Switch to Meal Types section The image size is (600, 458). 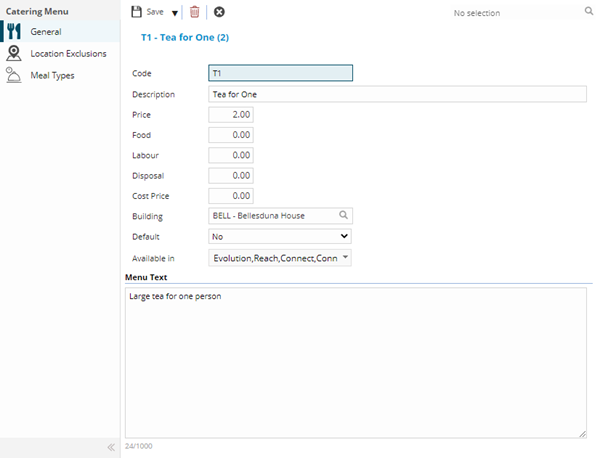[x=52, y=75]
